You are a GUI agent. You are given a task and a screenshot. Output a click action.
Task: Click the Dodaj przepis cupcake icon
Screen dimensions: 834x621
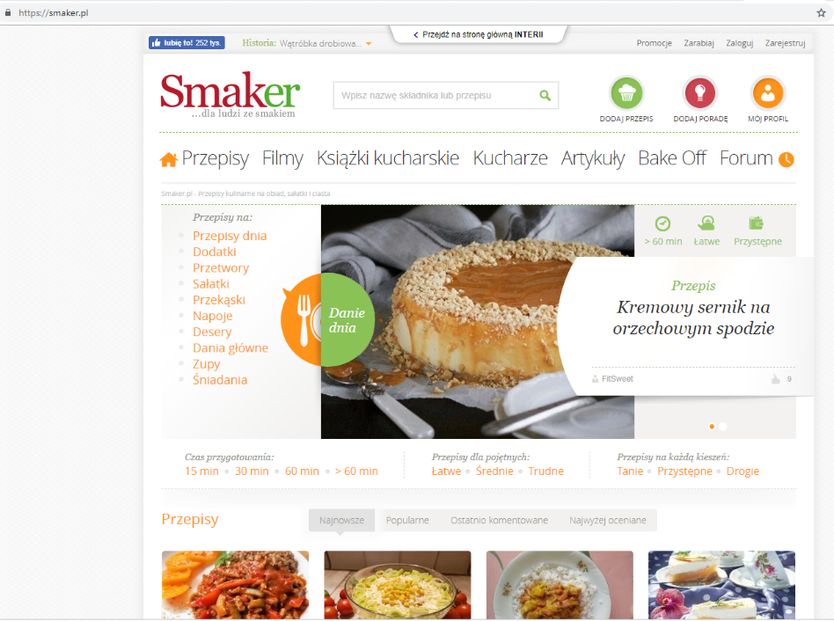tap(626, 93)
